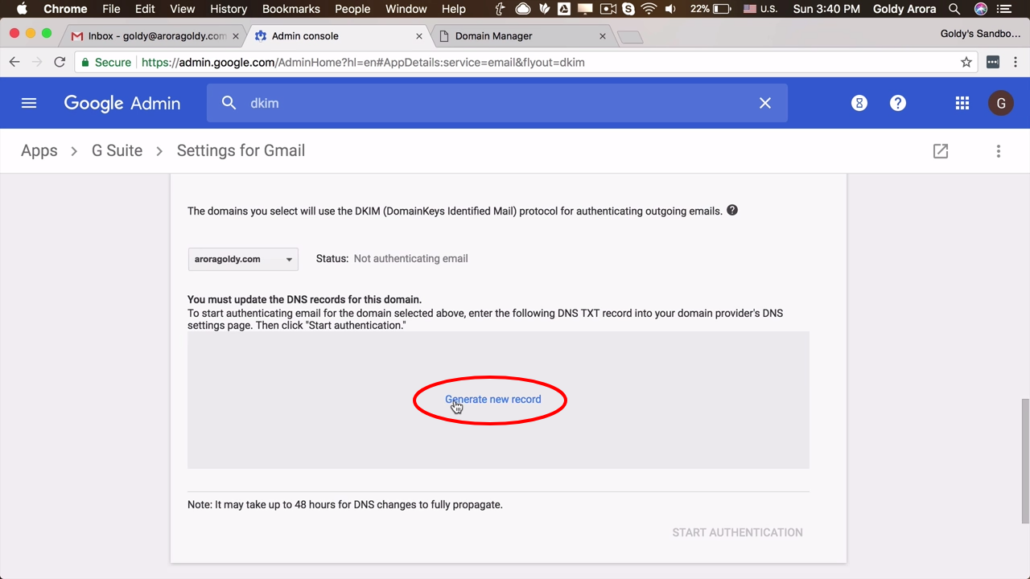Open the Bookmarks menu
The image size is (1030, 579).
291,9
